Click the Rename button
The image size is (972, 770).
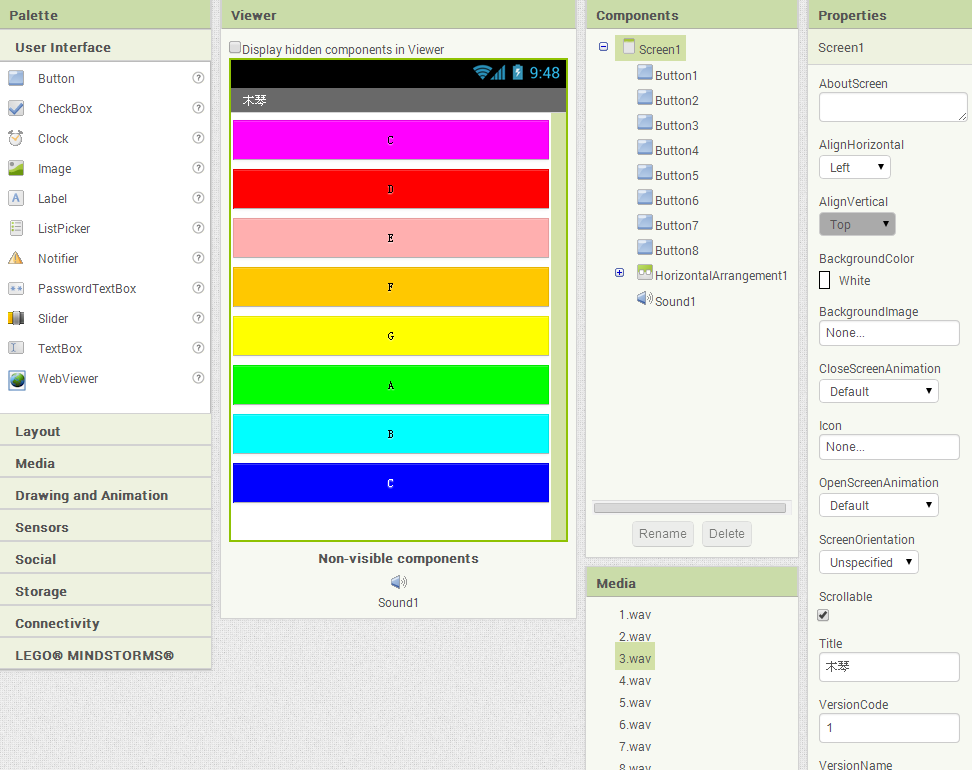(662, 533)
